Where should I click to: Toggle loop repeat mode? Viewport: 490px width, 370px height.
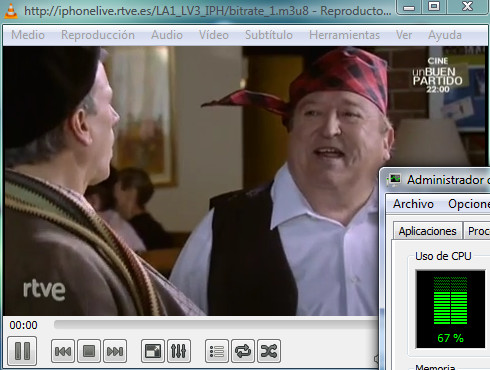pos(243,351)
